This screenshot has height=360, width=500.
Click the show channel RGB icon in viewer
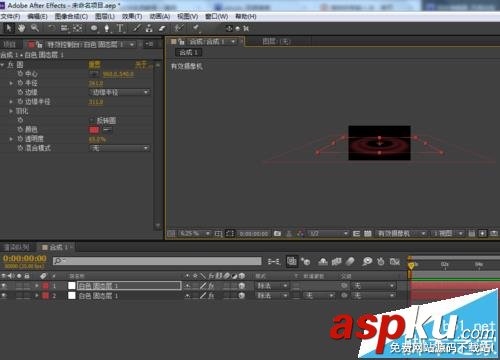(x=300, y=234)
